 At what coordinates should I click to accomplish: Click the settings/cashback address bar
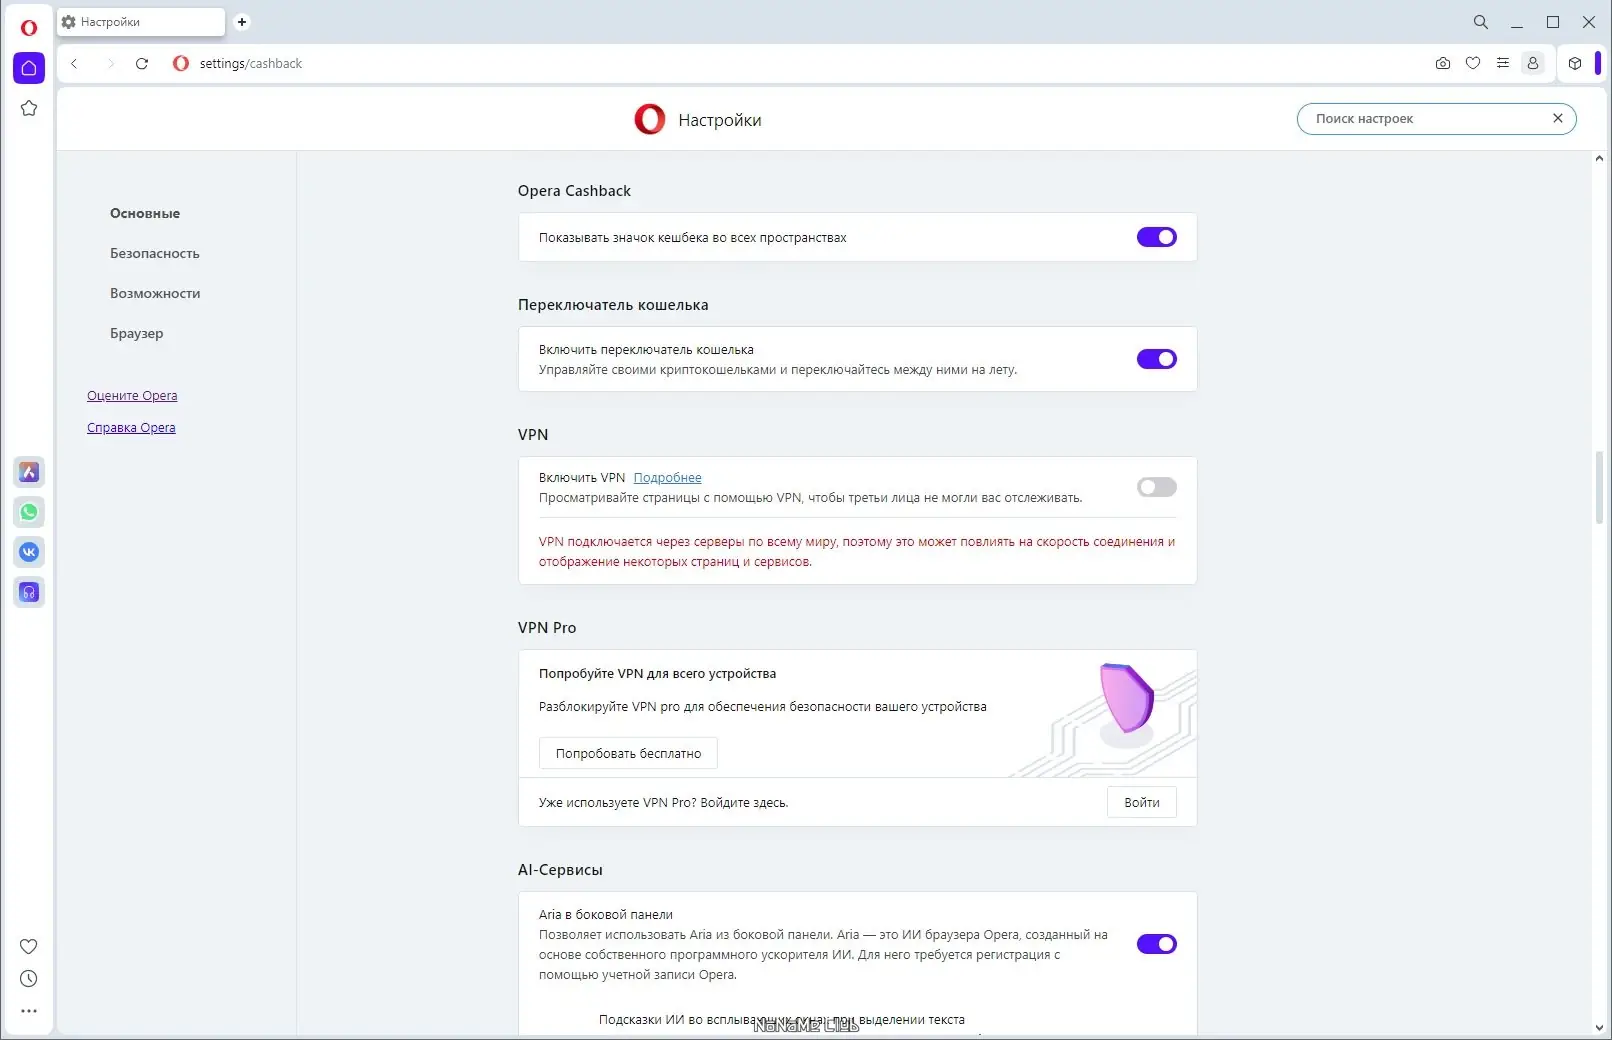(251, 63)
